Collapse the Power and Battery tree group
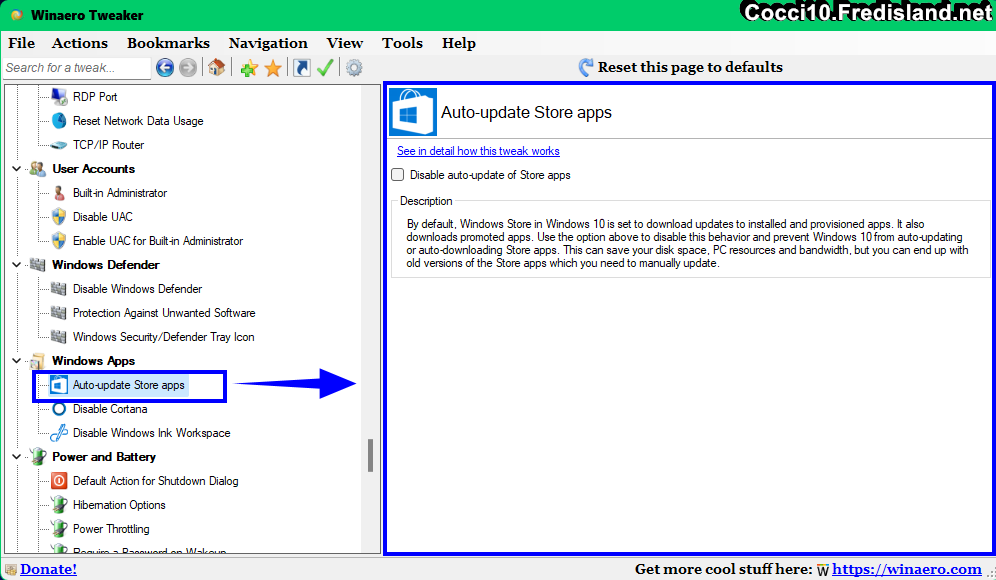The height and width of the screenshot is (580, 996). [17, 457]
